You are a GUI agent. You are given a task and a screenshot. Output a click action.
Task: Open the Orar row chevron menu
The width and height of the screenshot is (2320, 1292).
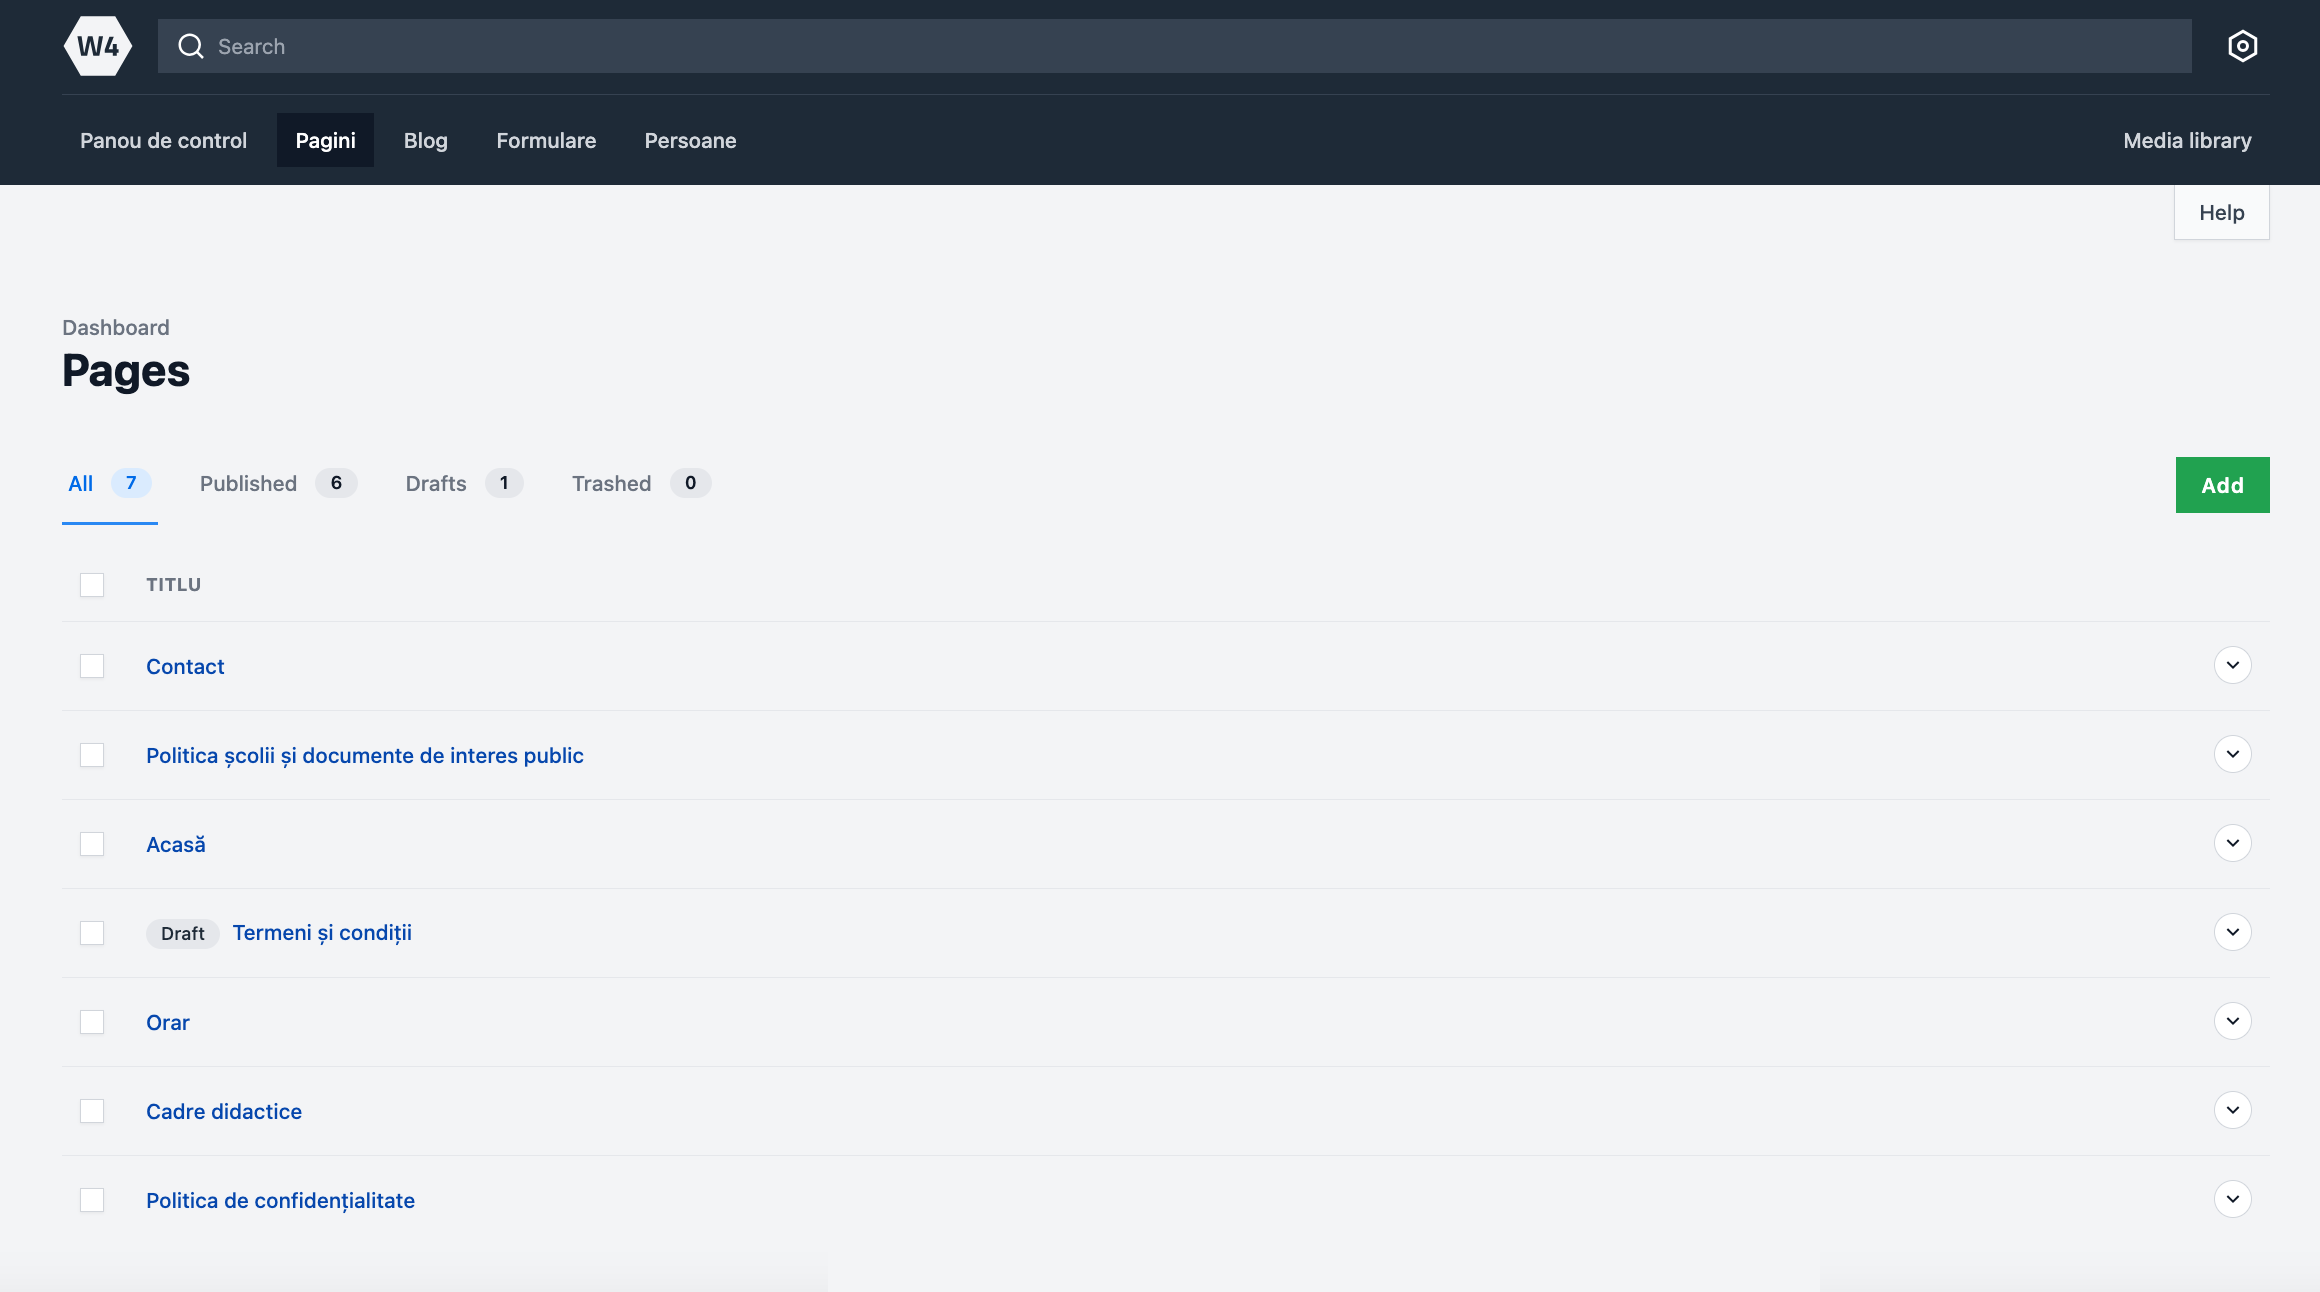[x=2232, y=1021]
